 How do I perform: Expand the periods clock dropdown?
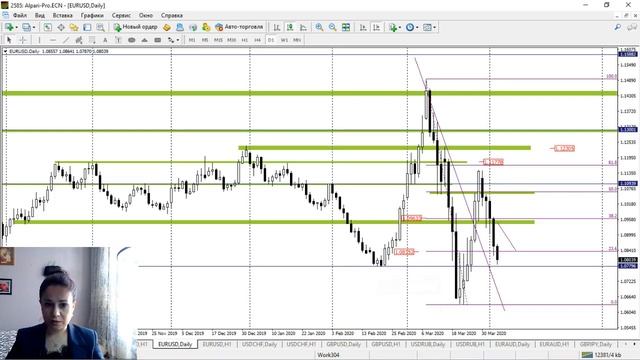pos(417,27)
